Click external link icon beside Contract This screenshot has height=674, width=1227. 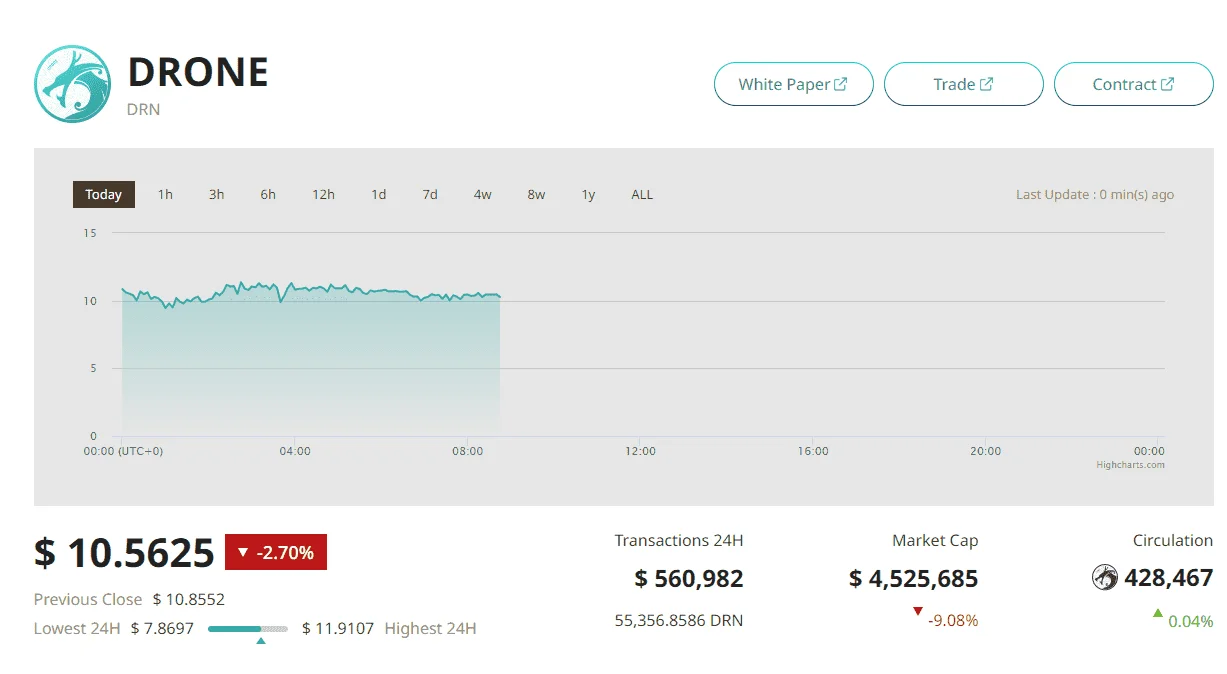click(x=1167, y=84)
